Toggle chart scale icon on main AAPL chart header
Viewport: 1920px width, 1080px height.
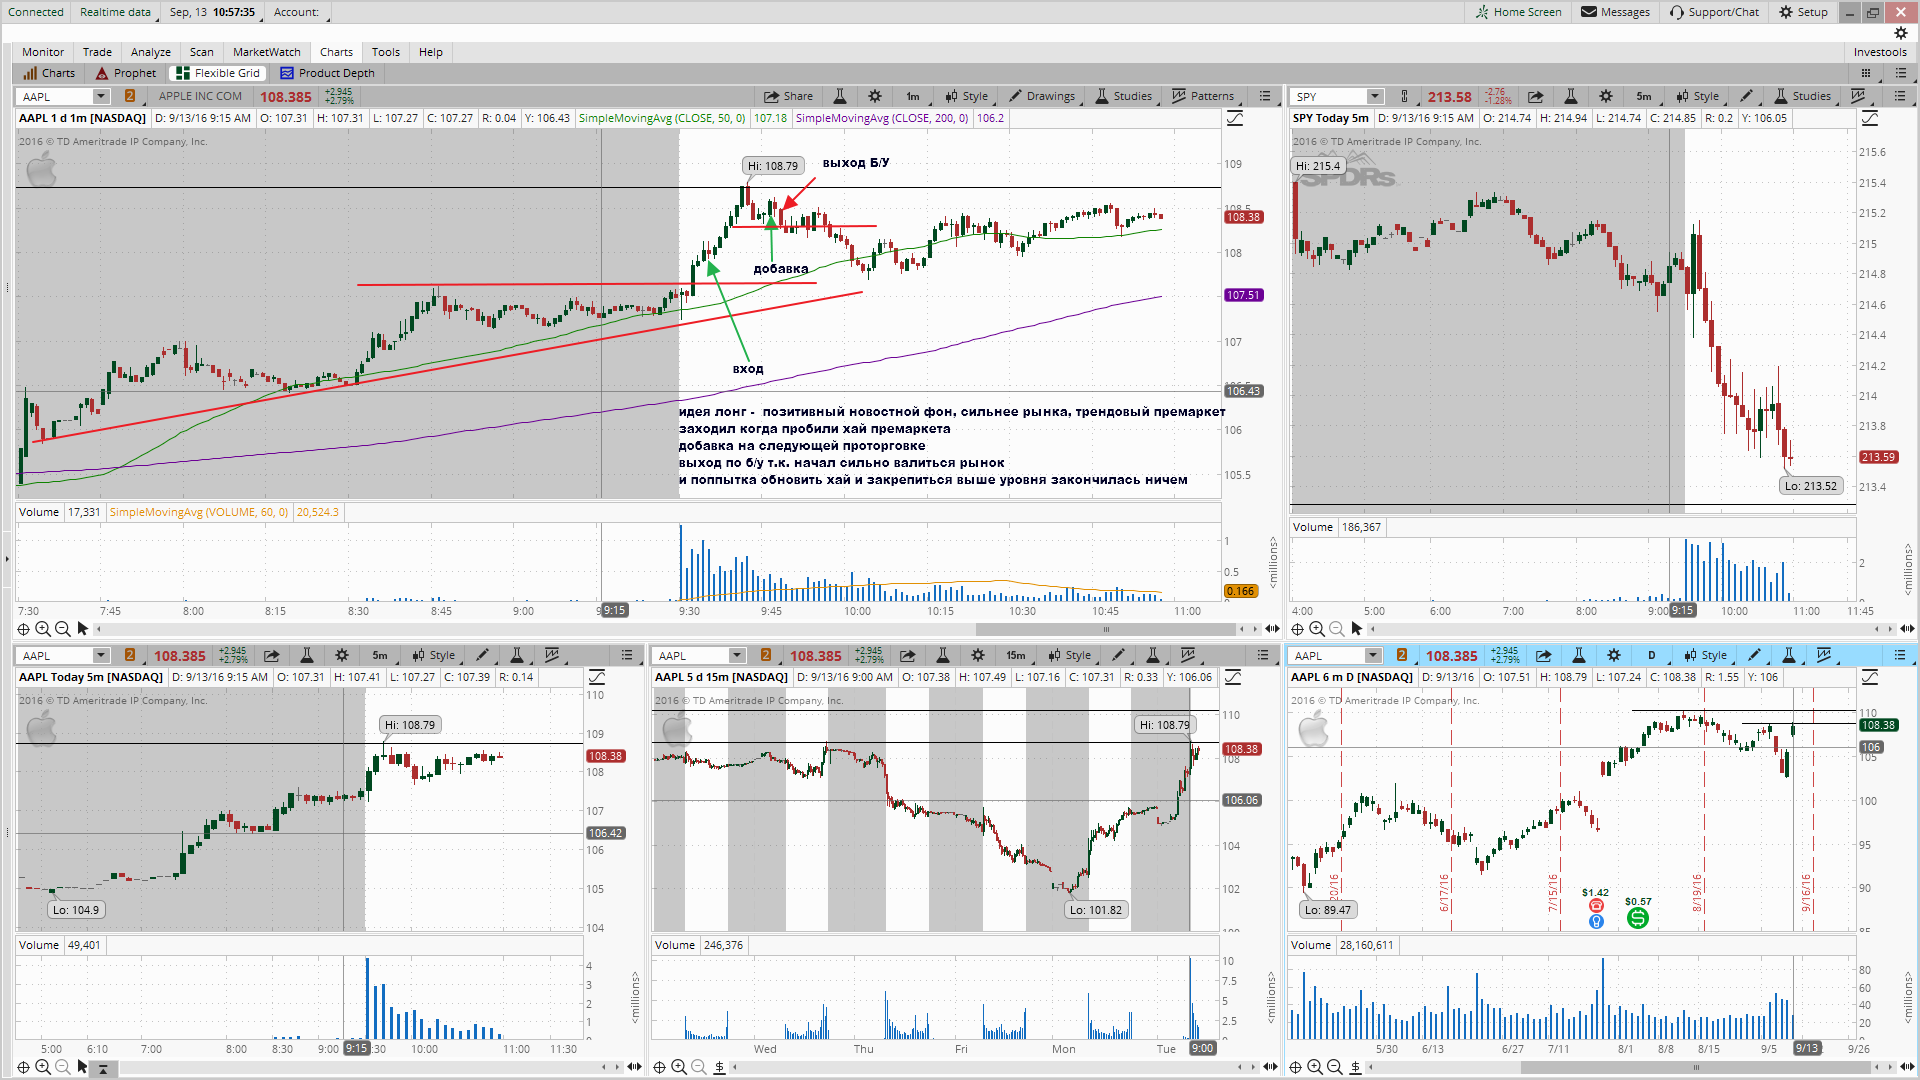pyautogui.click(x=1235, y=118)
